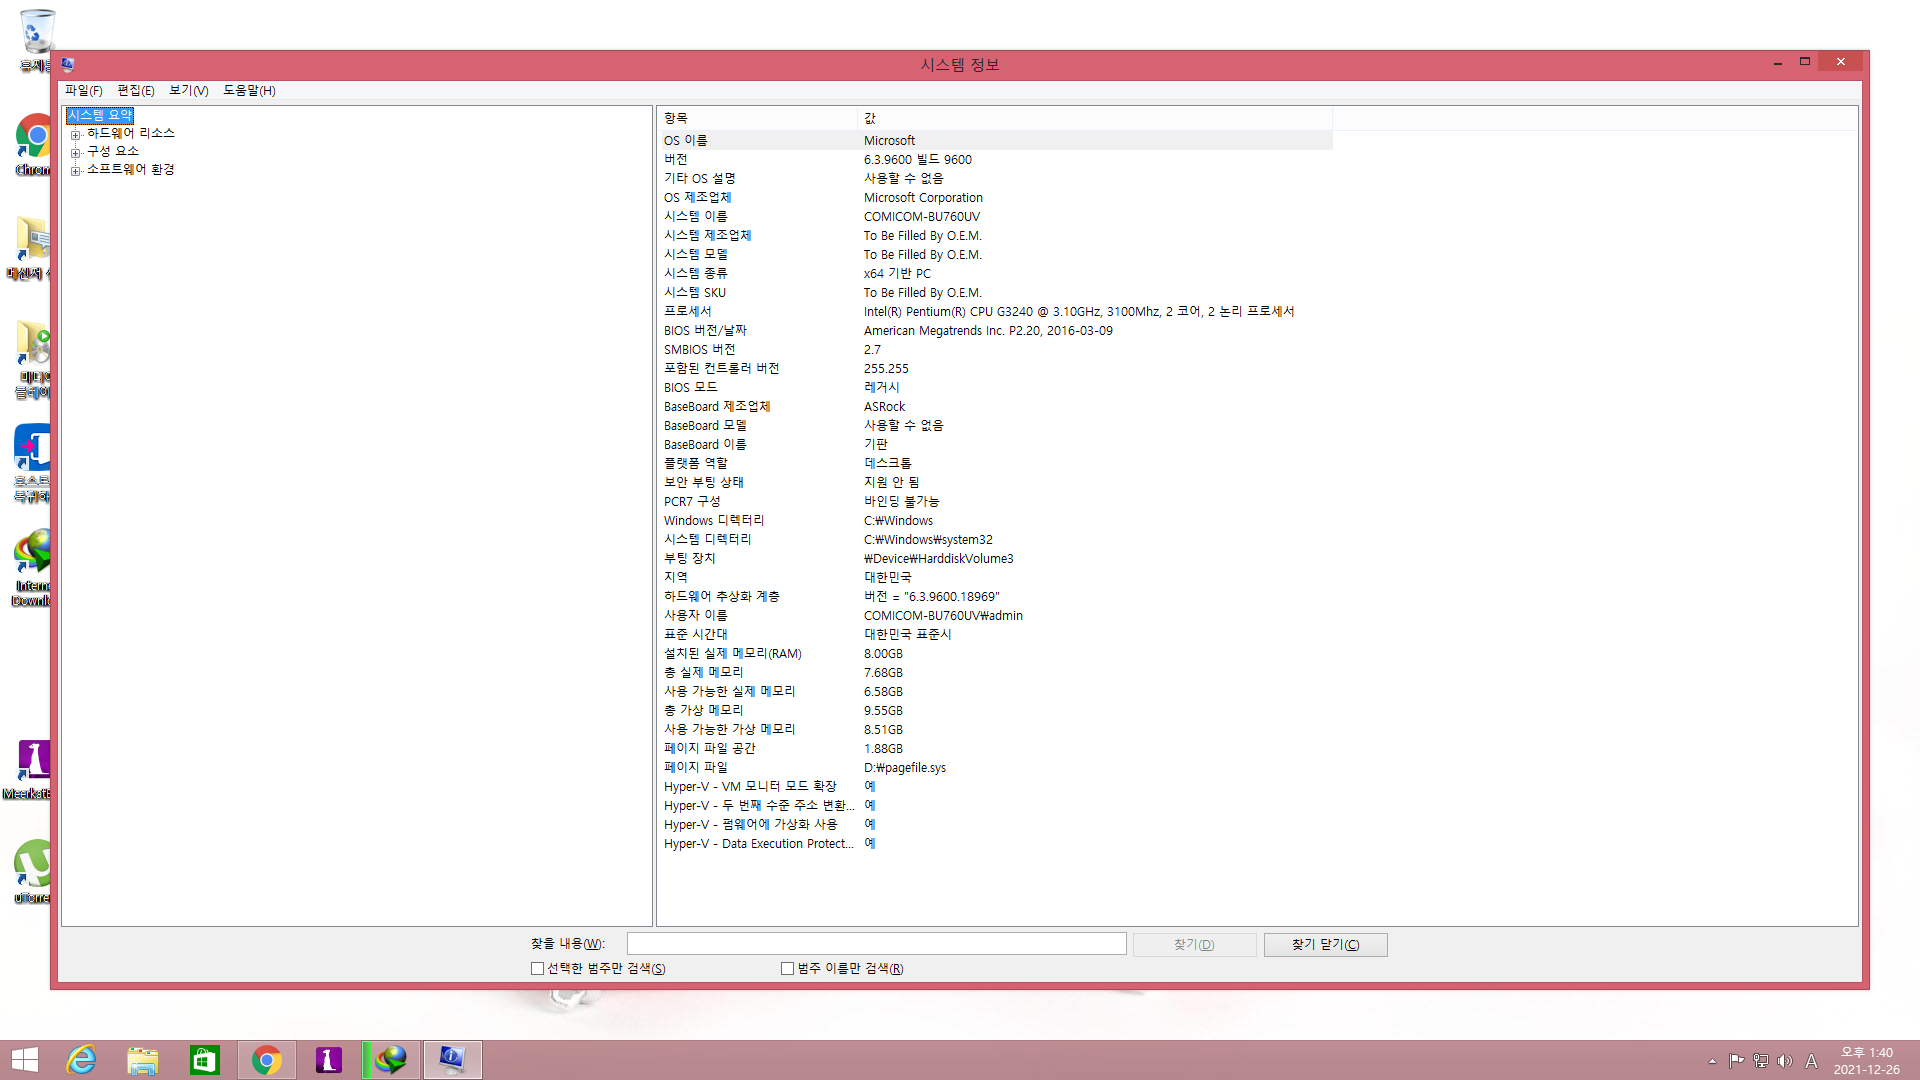1920x1080 pixels.
Task: Switch to System Information taskbar button
Action: [x=453, y=1060]
